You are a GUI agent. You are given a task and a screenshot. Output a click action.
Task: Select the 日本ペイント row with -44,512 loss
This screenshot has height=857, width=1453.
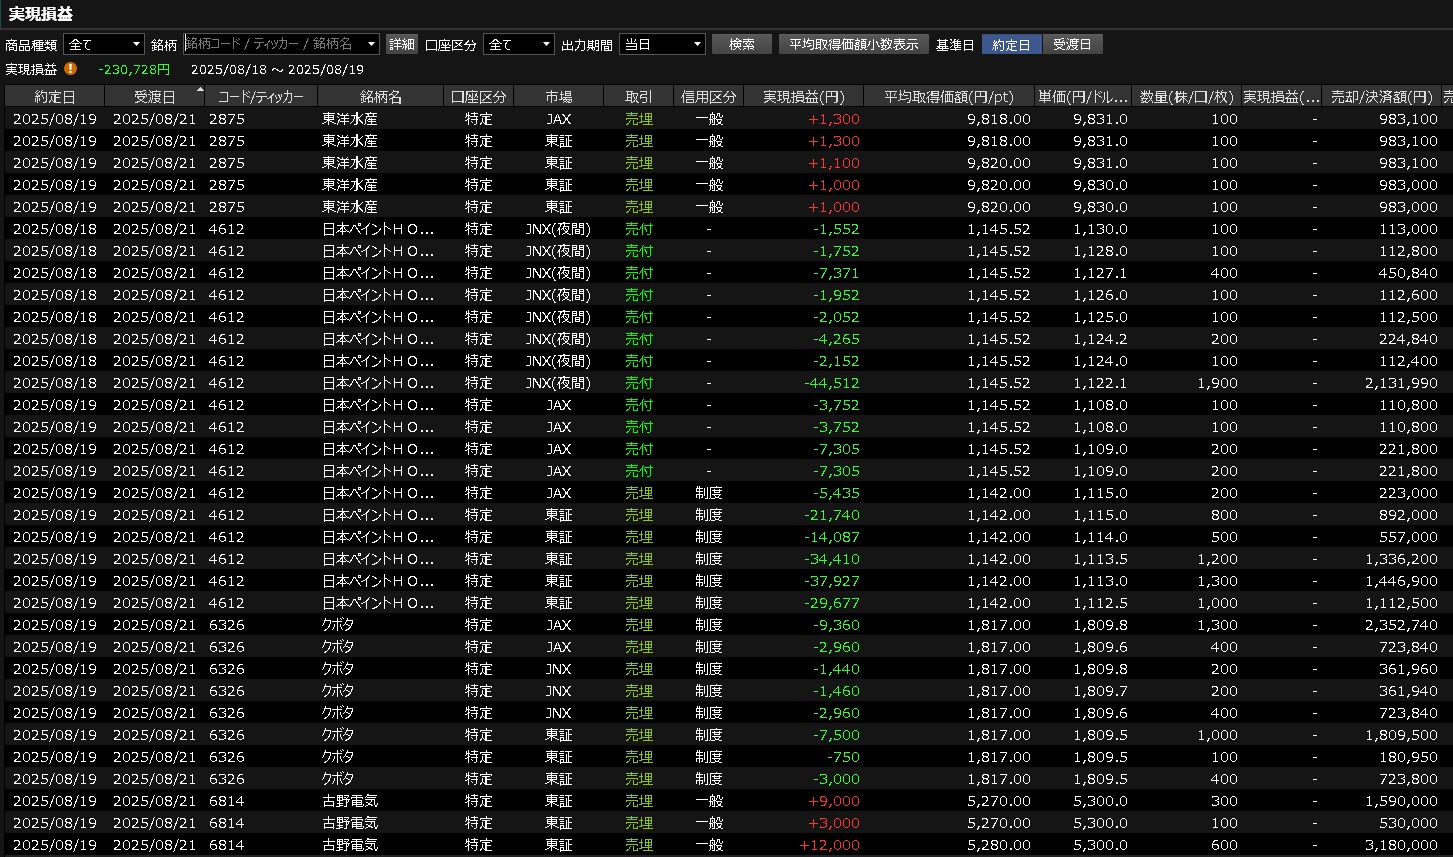pyautogui.click(x=700, y=383)
